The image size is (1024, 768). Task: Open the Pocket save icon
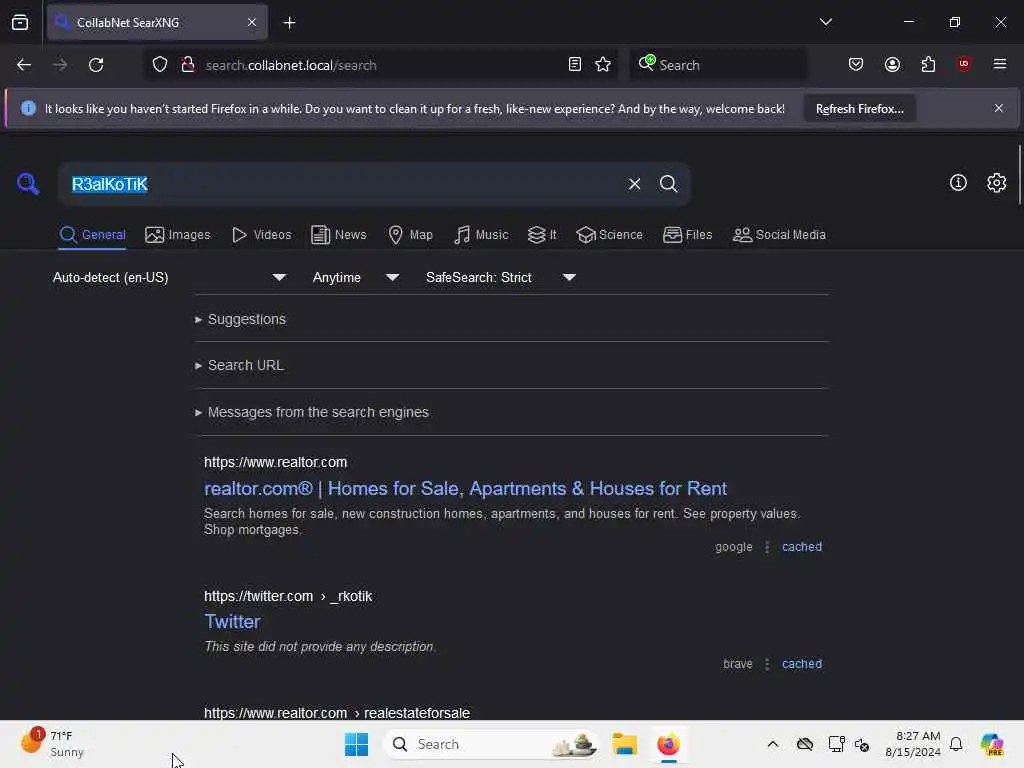click(x=856, y=65)
